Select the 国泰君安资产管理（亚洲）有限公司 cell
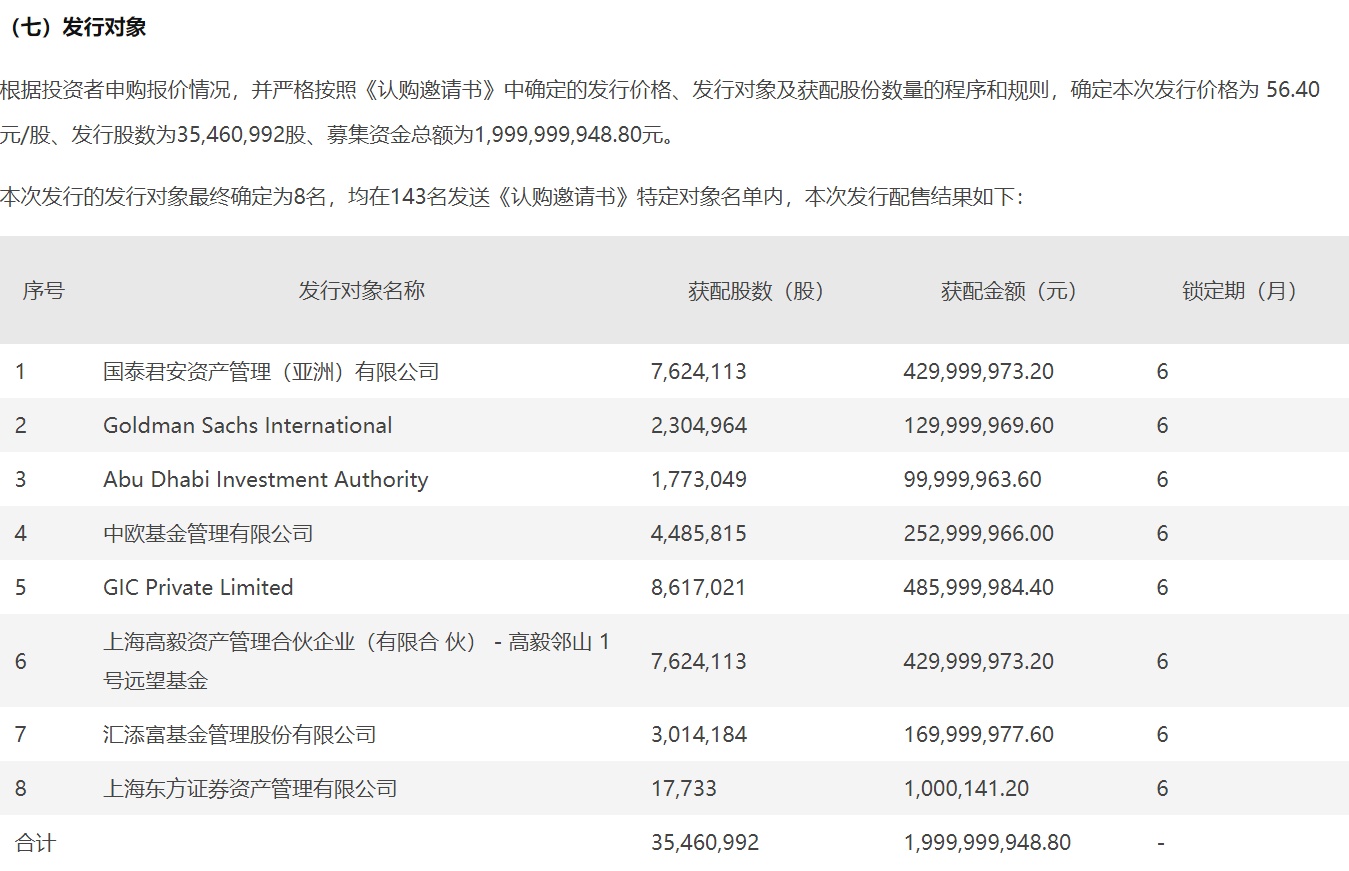Image resolution: width=1349 pixels, height=871 pixels. tap(271, 372)
